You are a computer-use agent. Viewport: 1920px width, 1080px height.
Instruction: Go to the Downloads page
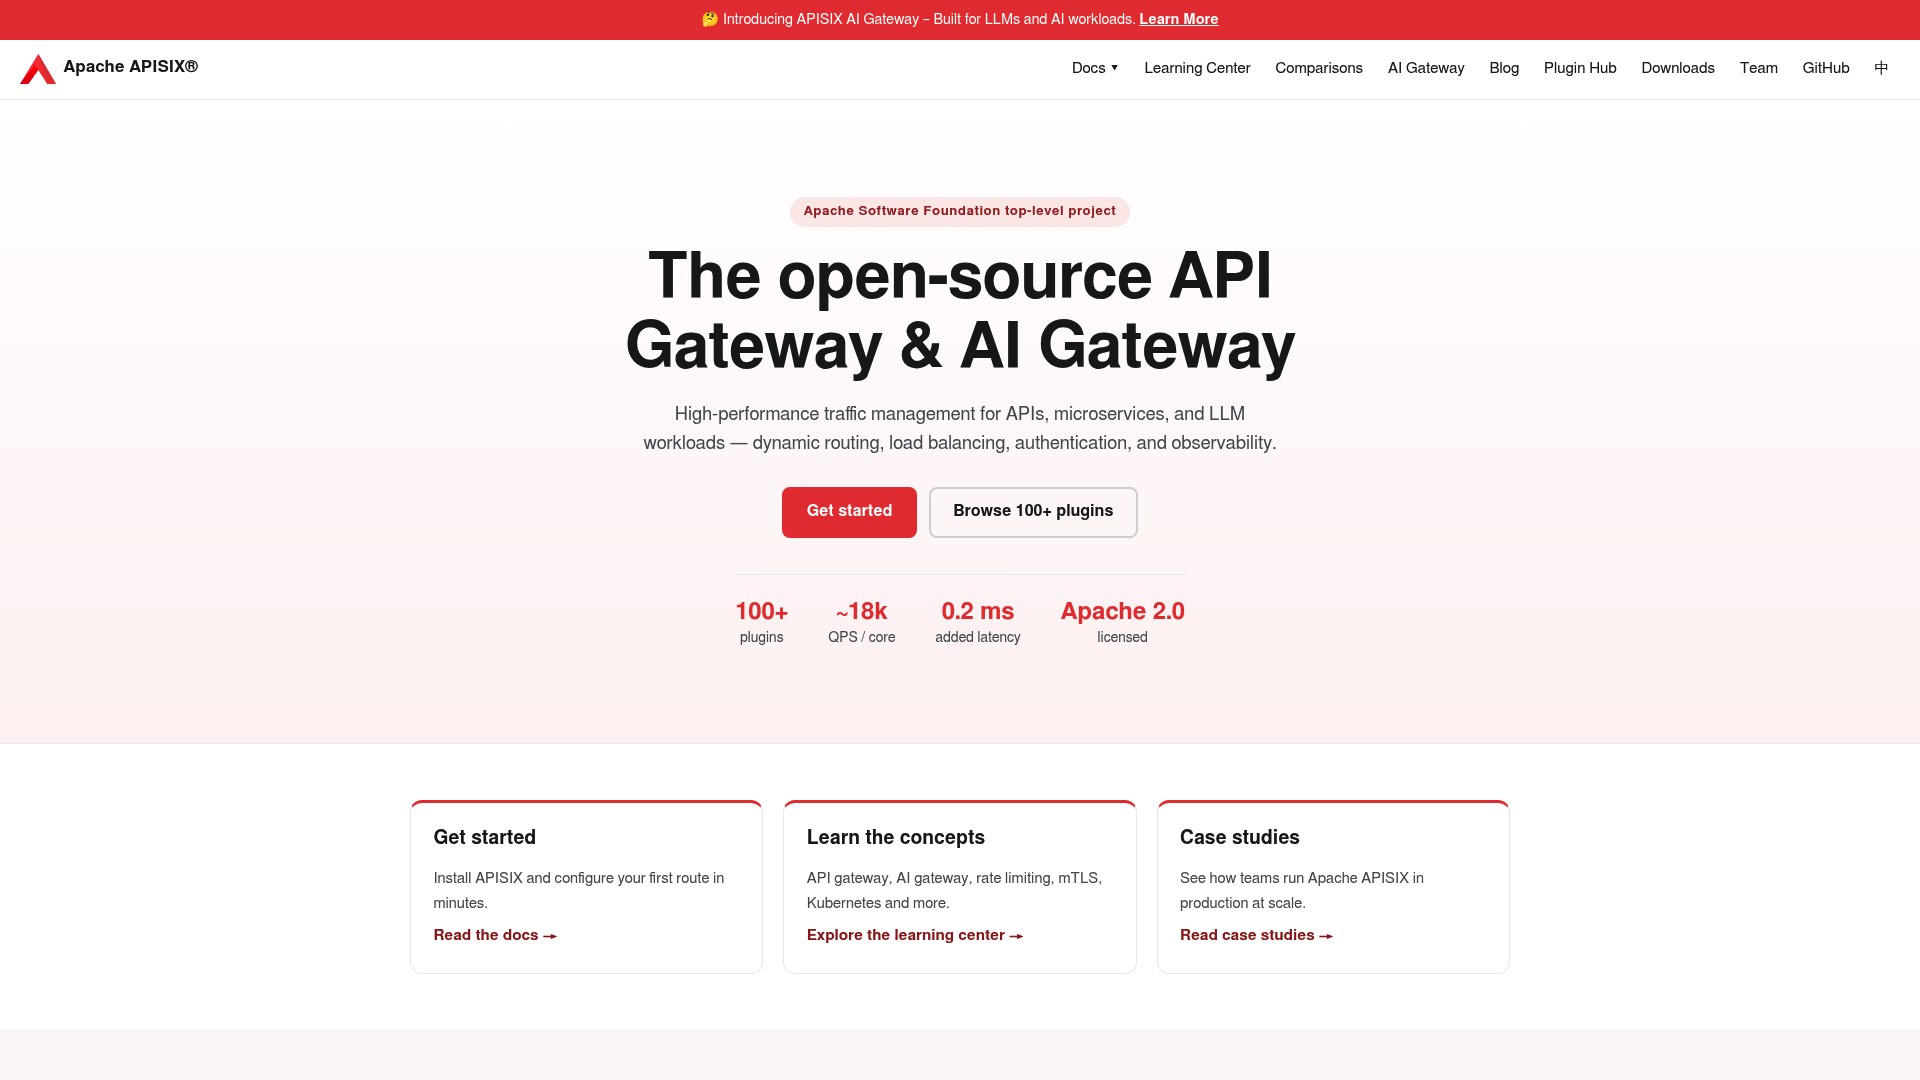point(1678,68)
